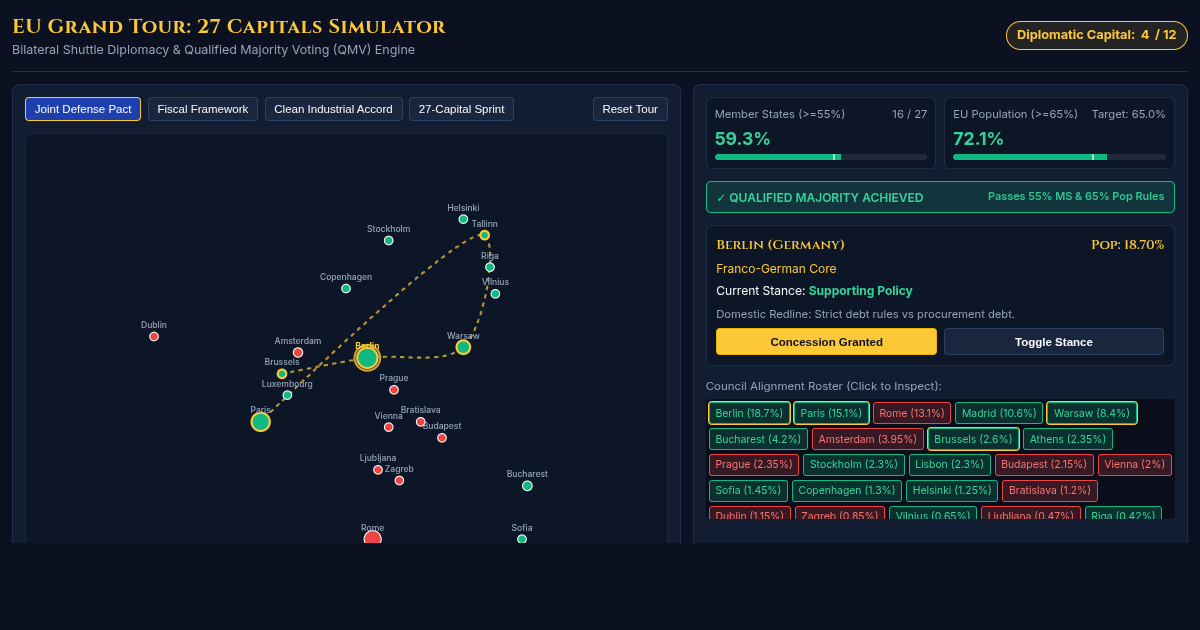Click the Member States progress bar
1200x630 pixels.
(821, 157)
